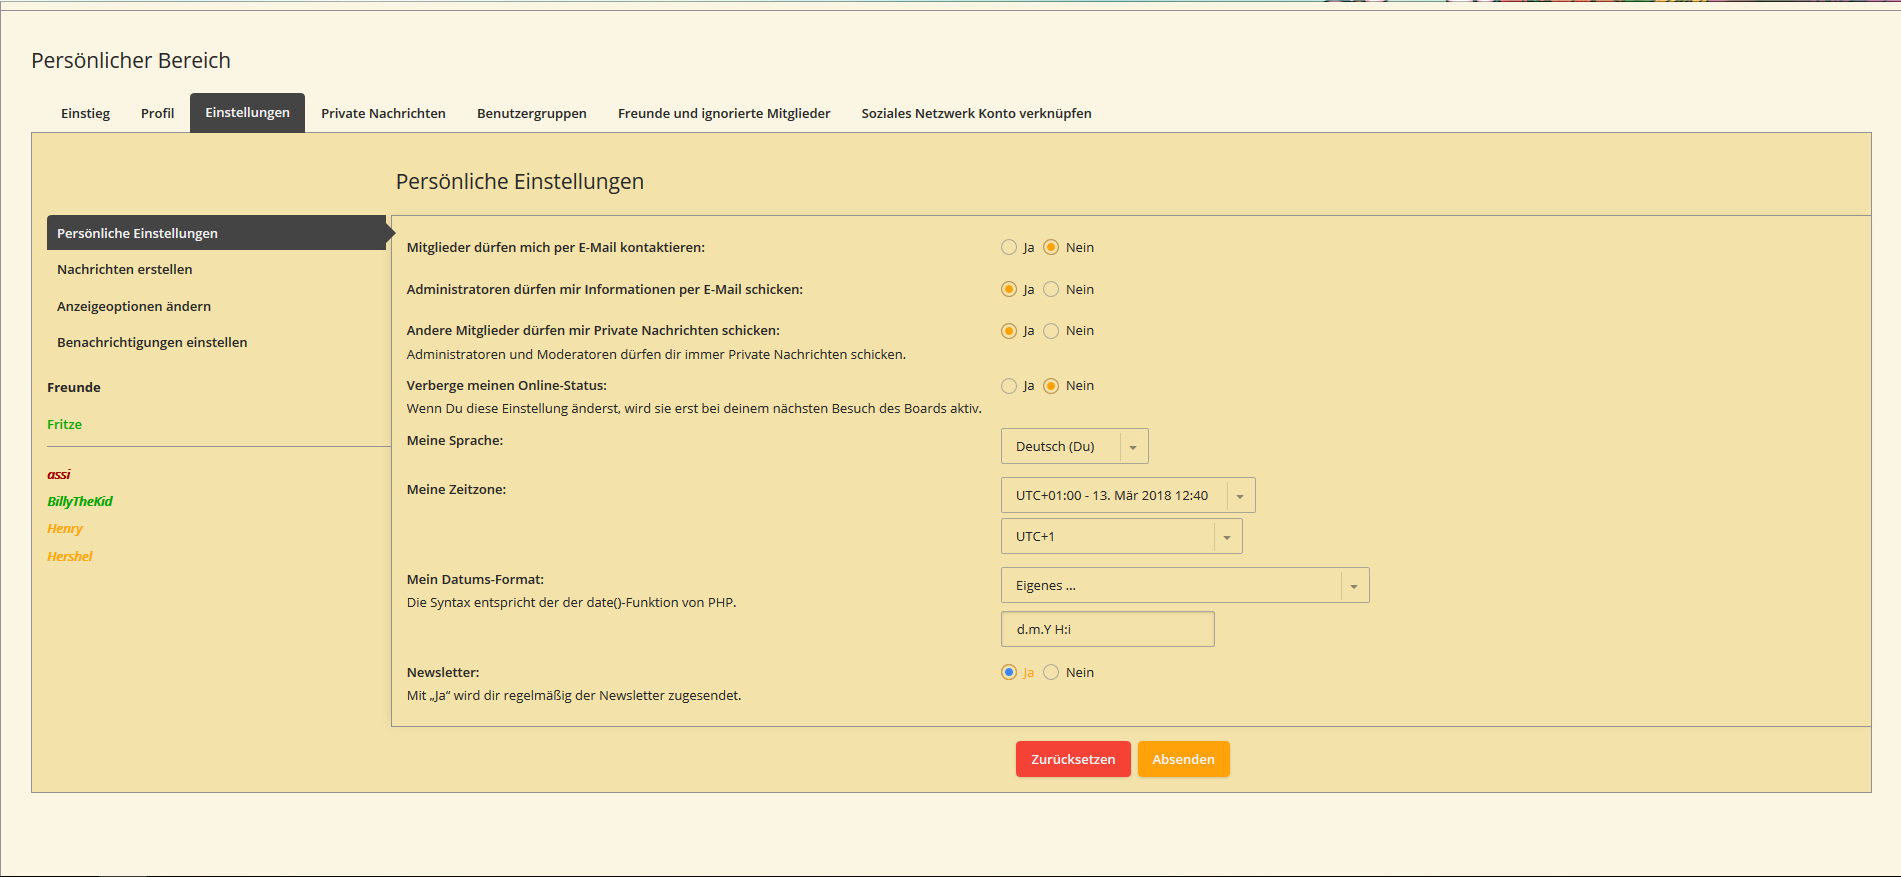Select Ja for receiving Private Nachrichten

tap(1009, 331)
